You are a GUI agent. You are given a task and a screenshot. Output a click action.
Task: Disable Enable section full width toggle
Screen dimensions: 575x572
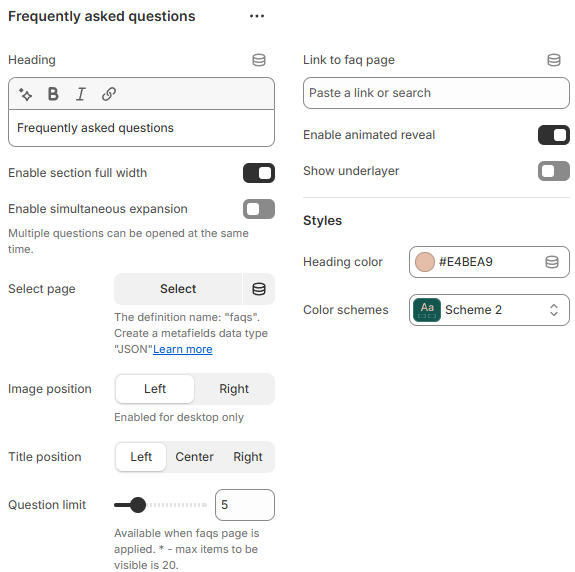tap(259, 173)
